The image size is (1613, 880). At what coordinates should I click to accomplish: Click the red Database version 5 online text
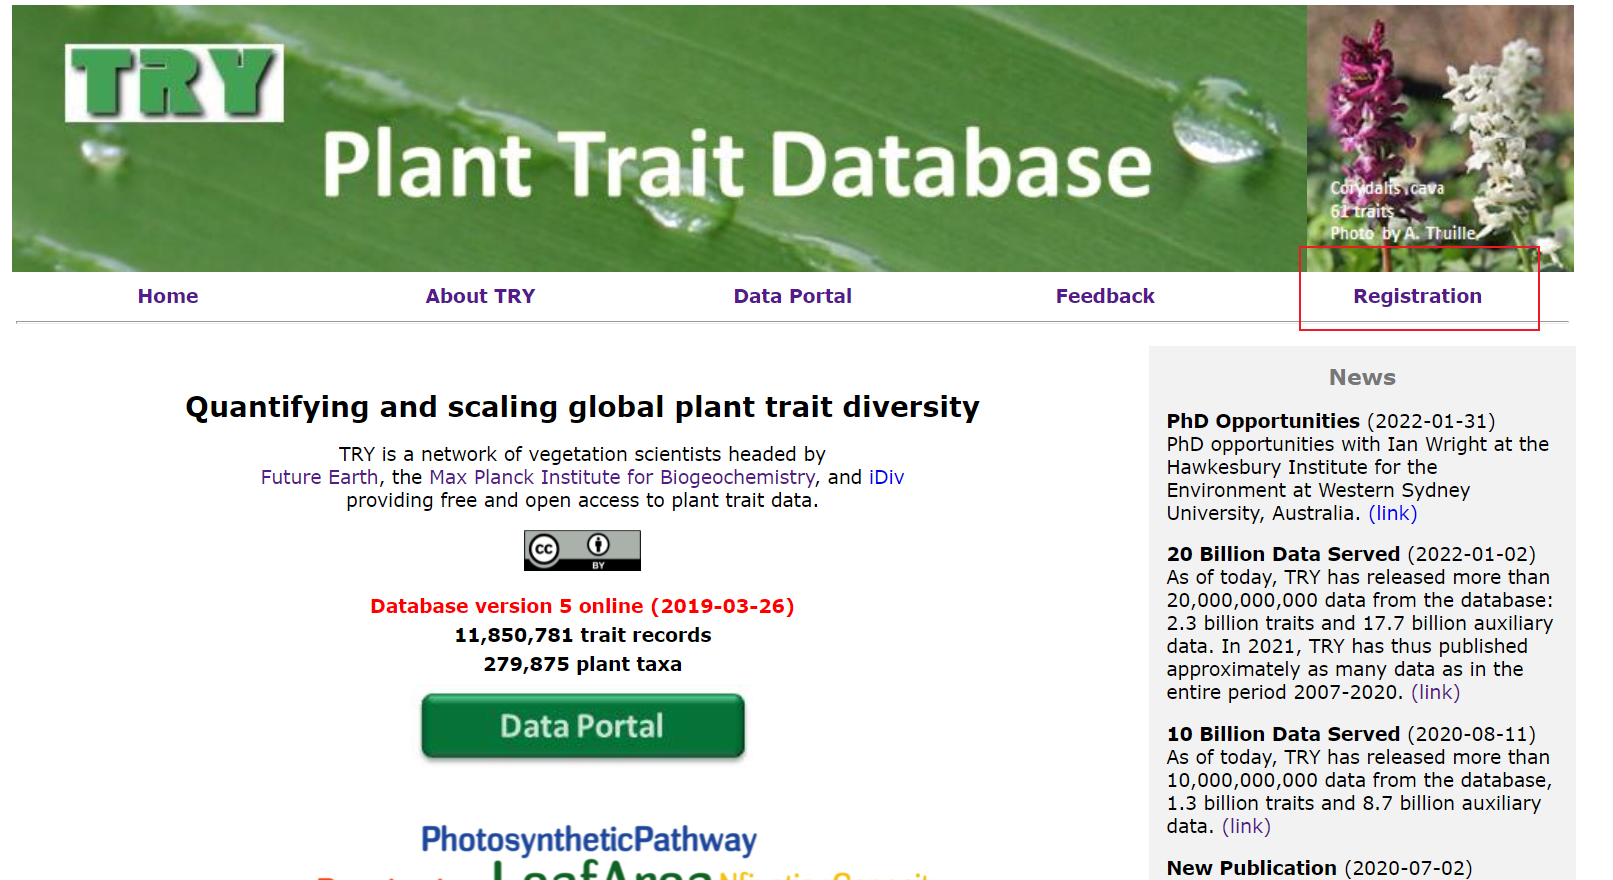[582, 606]
